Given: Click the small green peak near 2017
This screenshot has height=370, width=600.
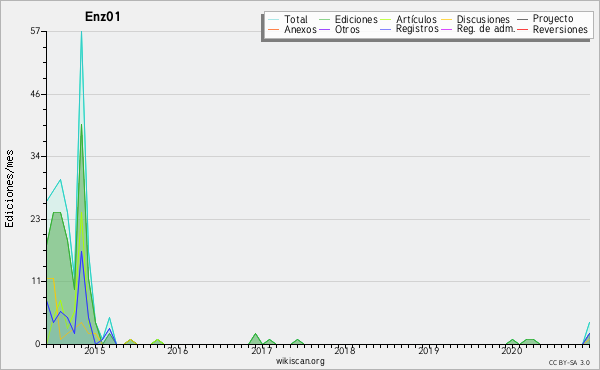Looking at the screenshot, I should tap(256, 338).
